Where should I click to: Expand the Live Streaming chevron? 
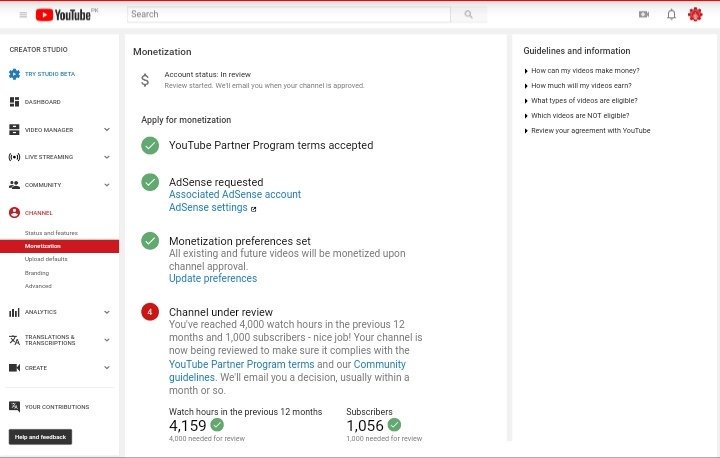[x=107, y=157]
